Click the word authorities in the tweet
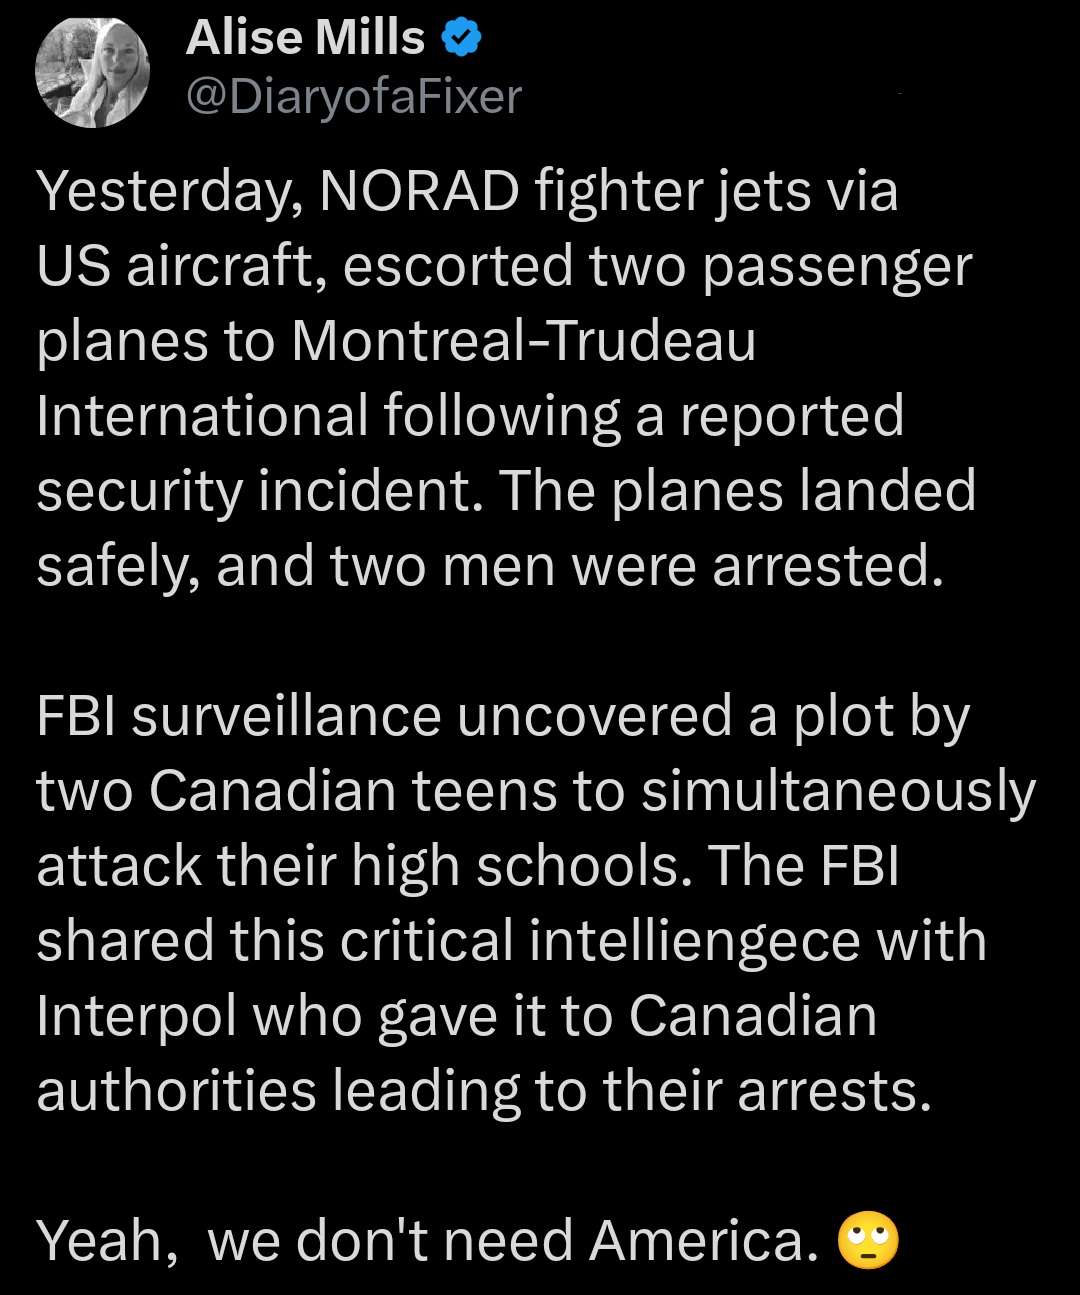 point(176,1090)
